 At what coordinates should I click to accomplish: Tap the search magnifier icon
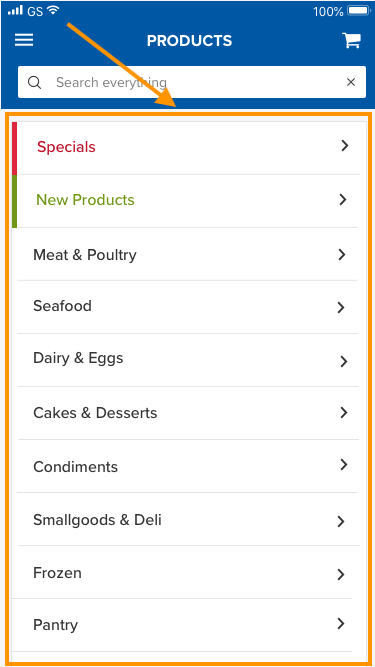[34, 82]
